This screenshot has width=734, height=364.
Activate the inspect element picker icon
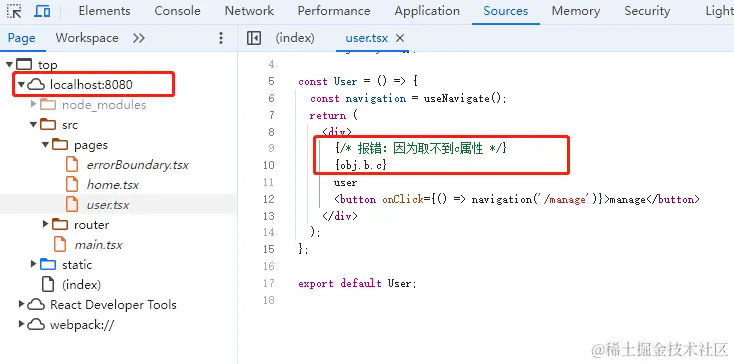click(x=15, y=11)
